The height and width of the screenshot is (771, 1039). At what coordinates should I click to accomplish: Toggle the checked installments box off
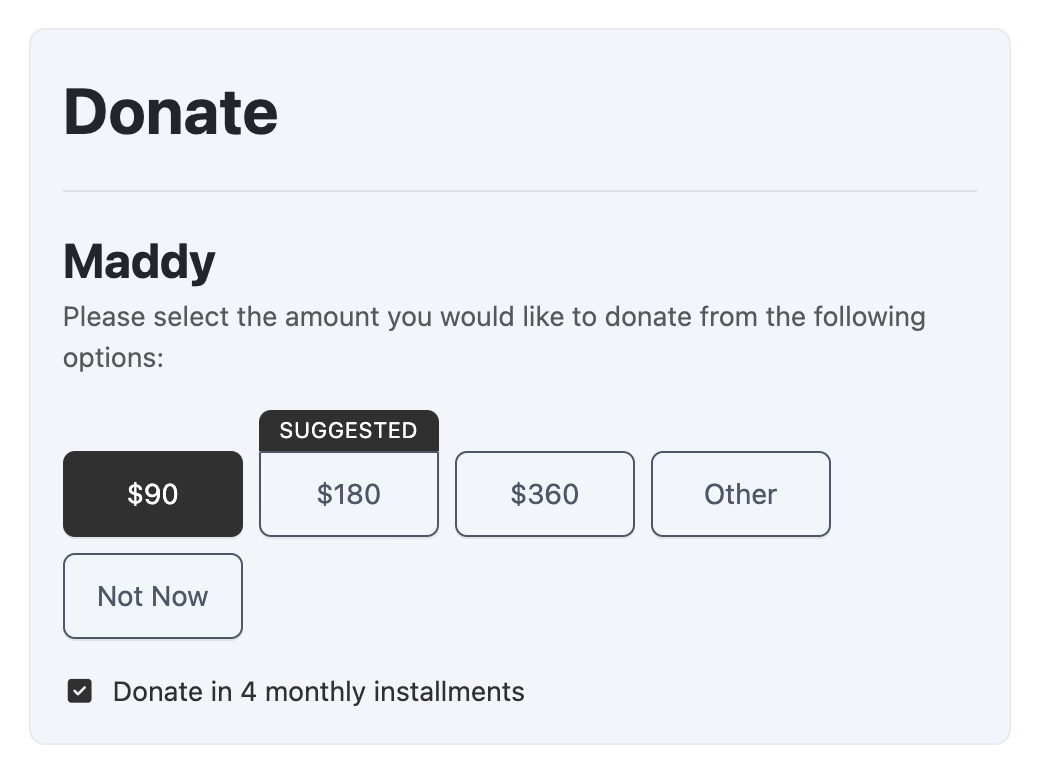click(x=80, y=691)
